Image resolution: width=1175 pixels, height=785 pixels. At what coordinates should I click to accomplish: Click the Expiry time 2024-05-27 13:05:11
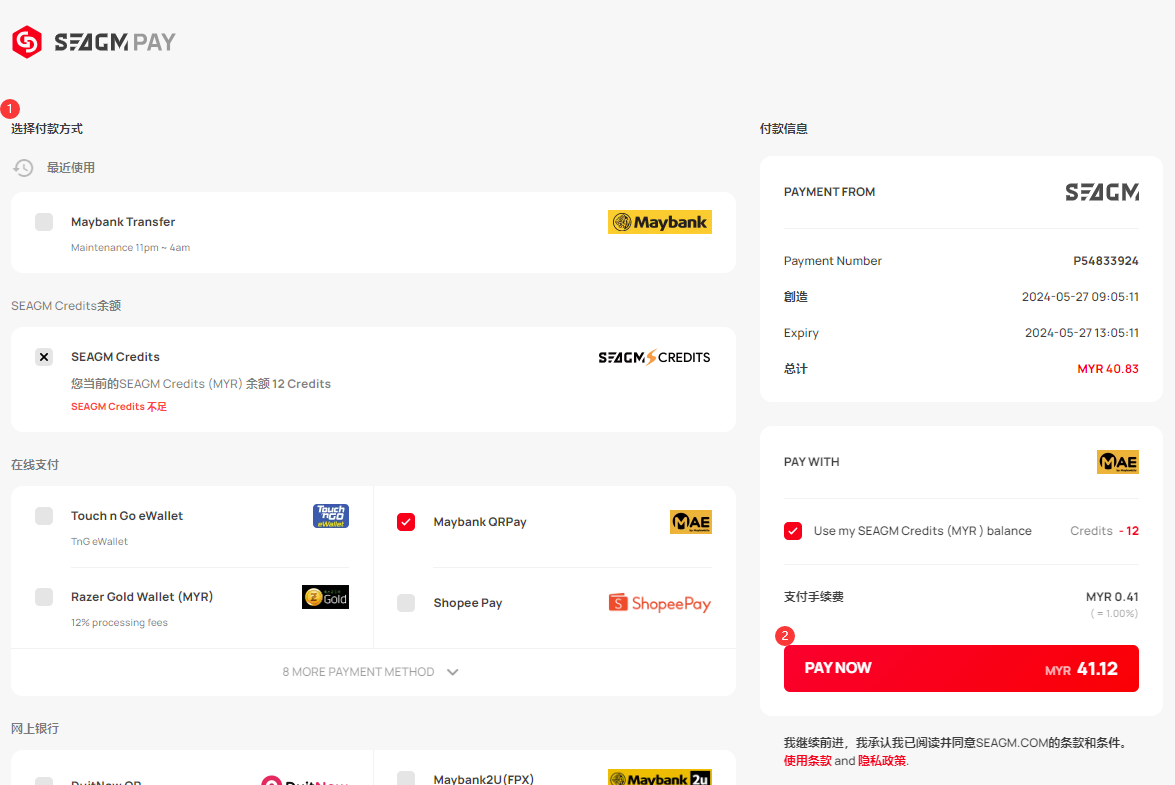click(1081, 333)
